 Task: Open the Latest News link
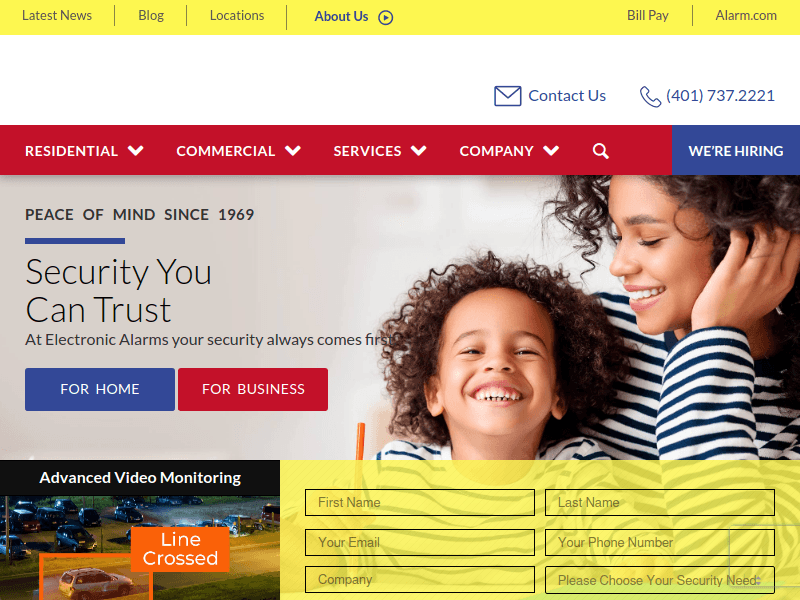[57, 16]
